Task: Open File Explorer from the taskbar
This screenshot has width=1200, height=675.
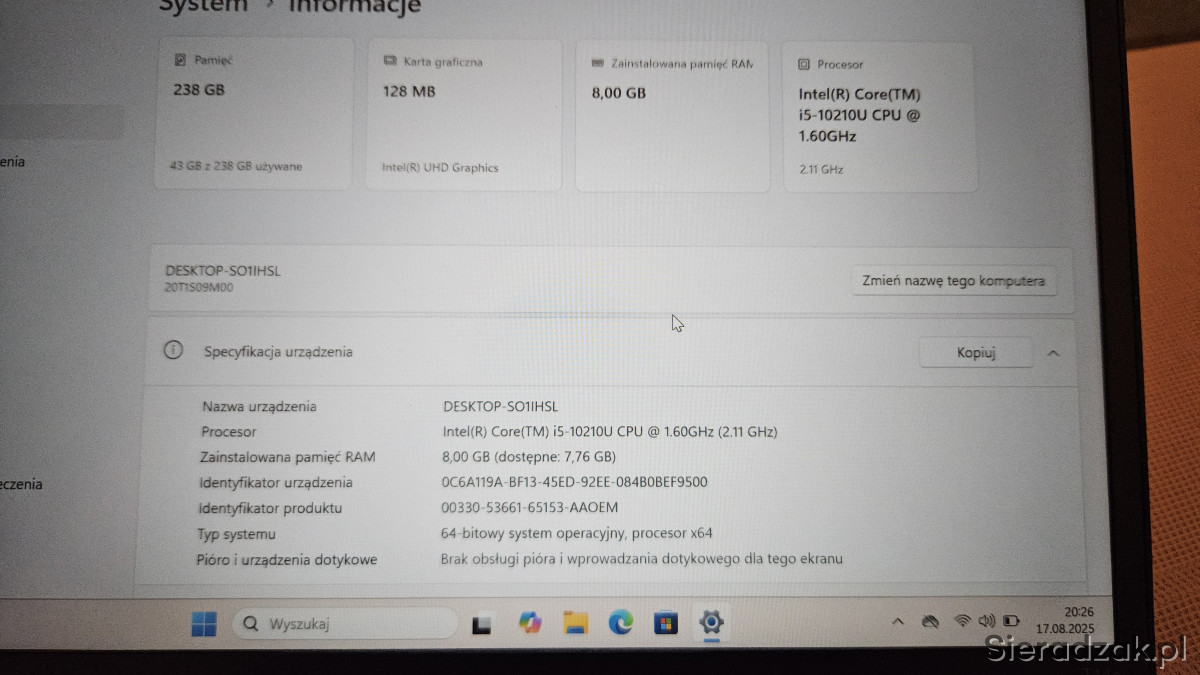Action: [575, 624]
